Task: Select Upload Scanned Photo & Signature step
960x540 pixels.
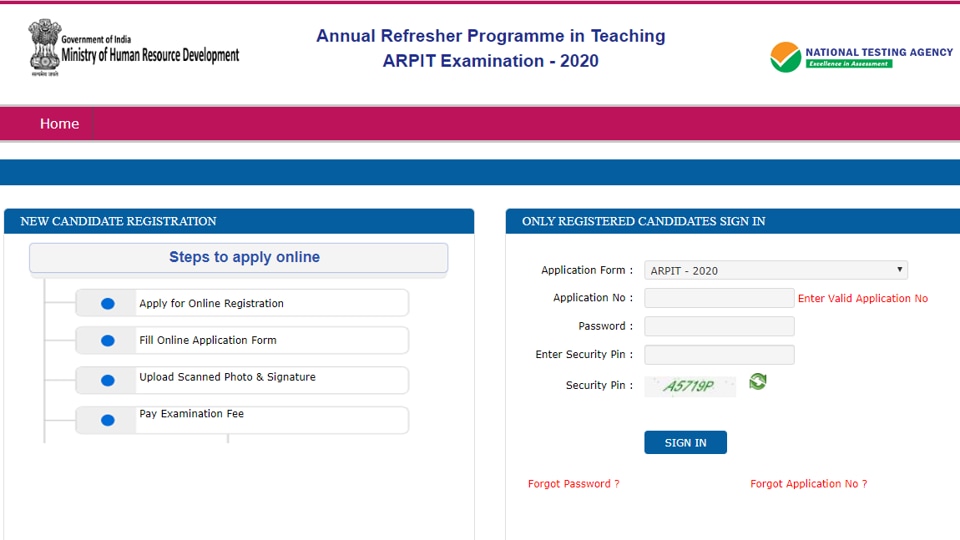Action: 227,377
